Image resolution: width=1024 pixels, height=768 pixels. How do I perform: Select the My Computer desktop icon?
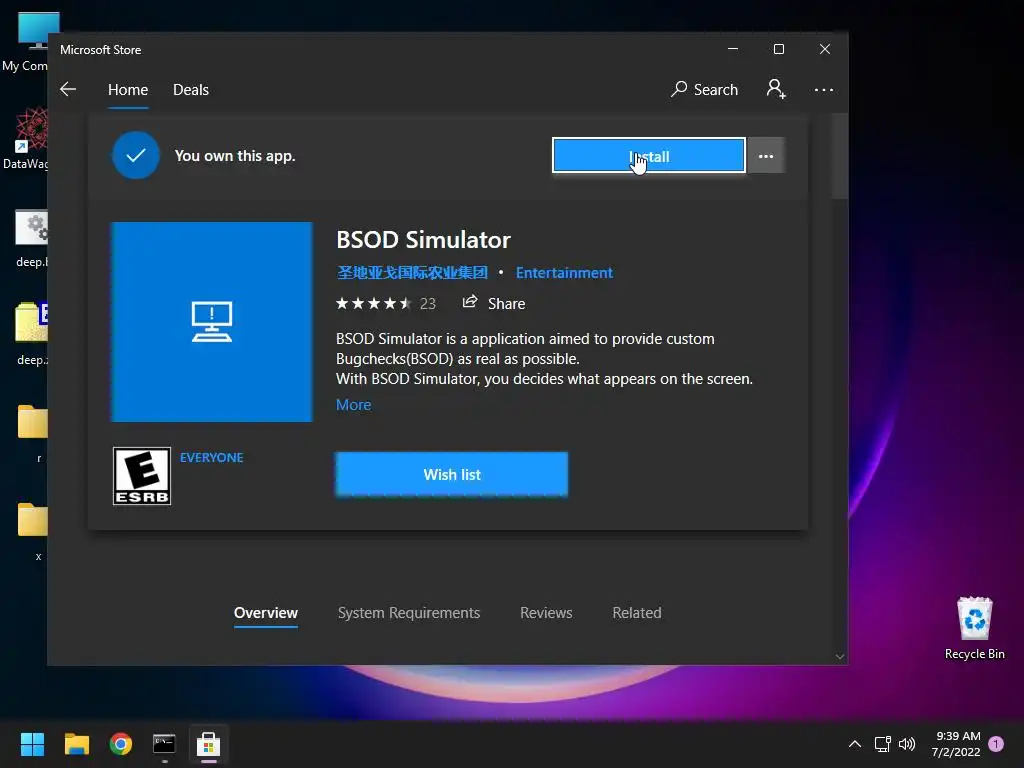26,43
